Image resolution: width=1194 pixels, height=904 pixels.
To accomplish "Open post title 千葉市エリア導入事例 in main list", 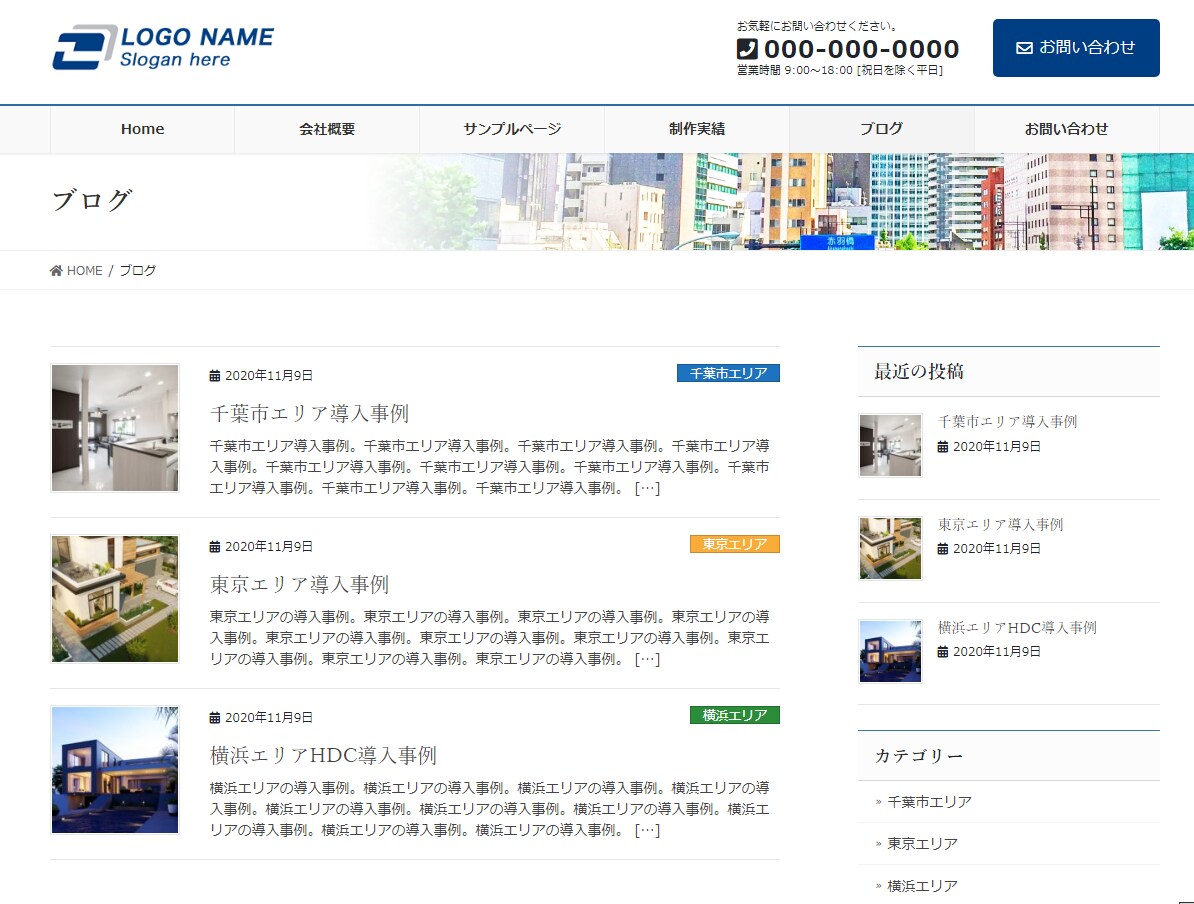I will 309,414.
